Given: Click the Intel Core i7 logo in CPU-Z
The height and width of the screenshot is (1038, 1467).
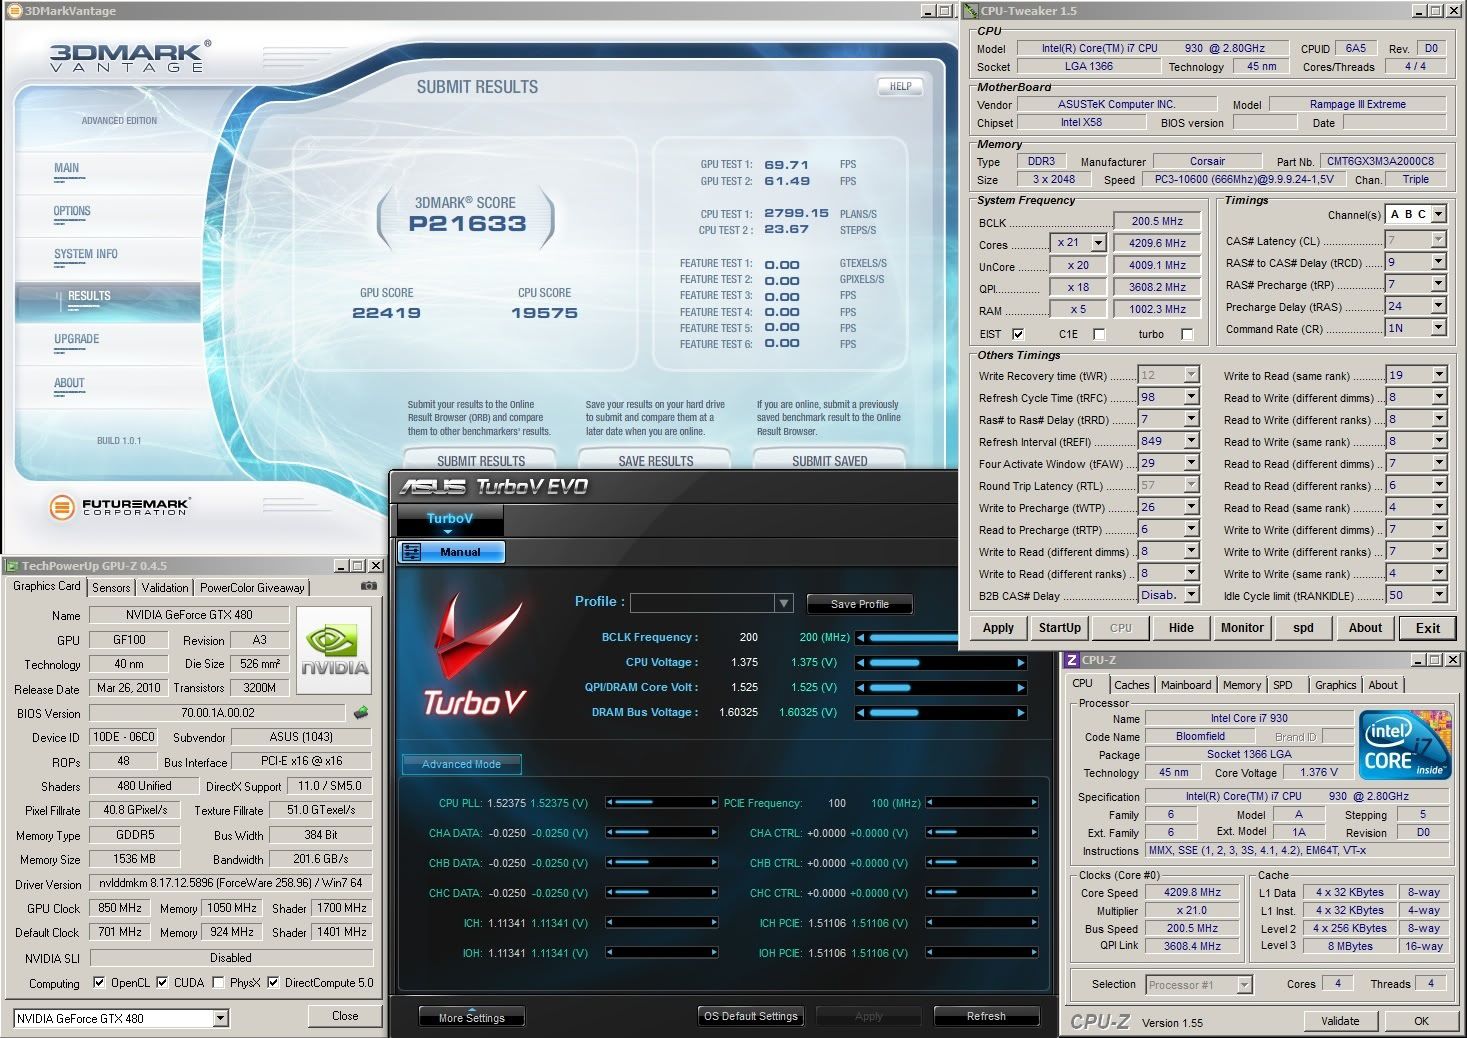Looking at the screenshot, I should pyautogui.click(x=1405, y=744).
